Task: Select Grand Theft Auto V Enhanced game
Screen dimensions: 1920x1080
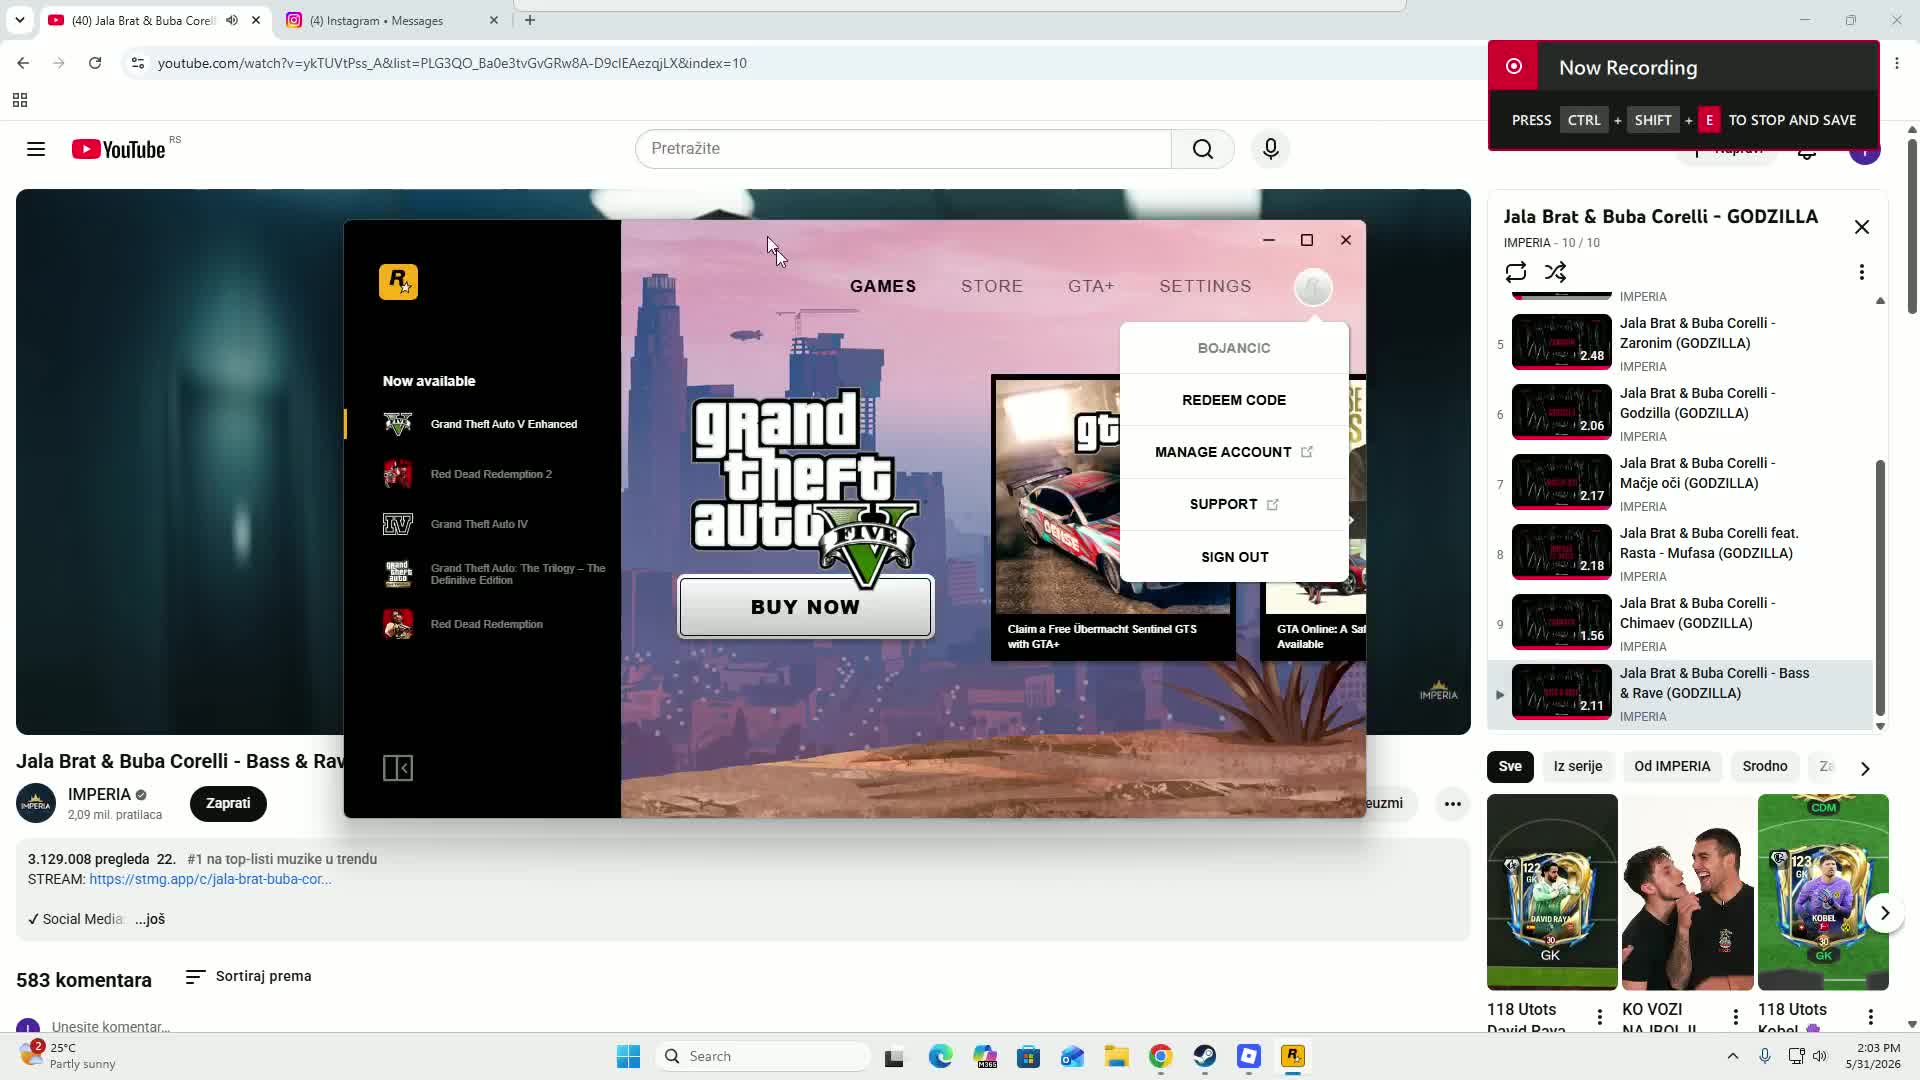Action: point(482,424)
